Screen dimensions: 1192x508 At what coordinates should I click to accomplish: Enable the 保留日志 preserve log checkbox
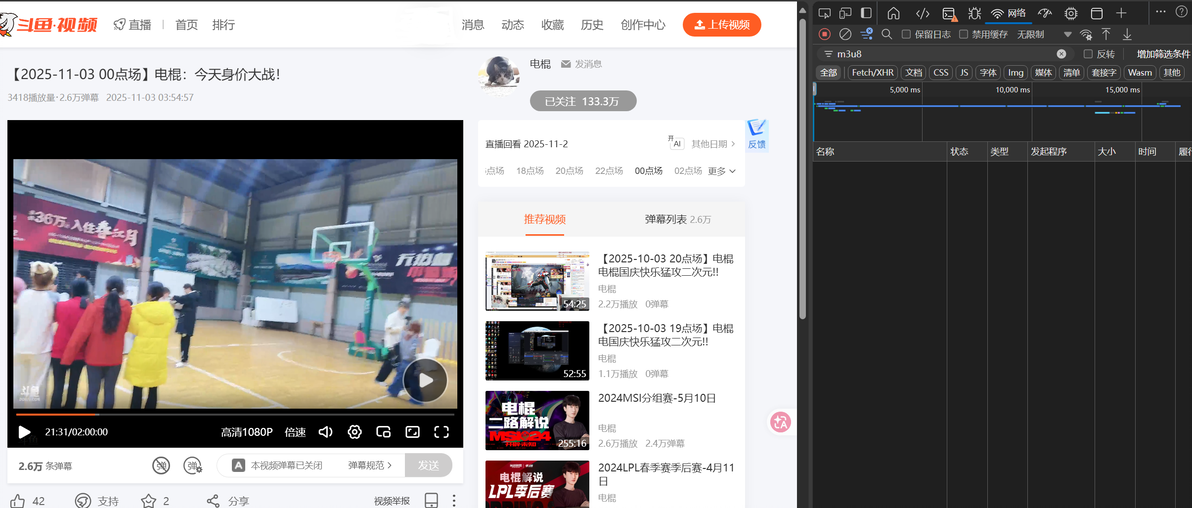pos(906,34)
